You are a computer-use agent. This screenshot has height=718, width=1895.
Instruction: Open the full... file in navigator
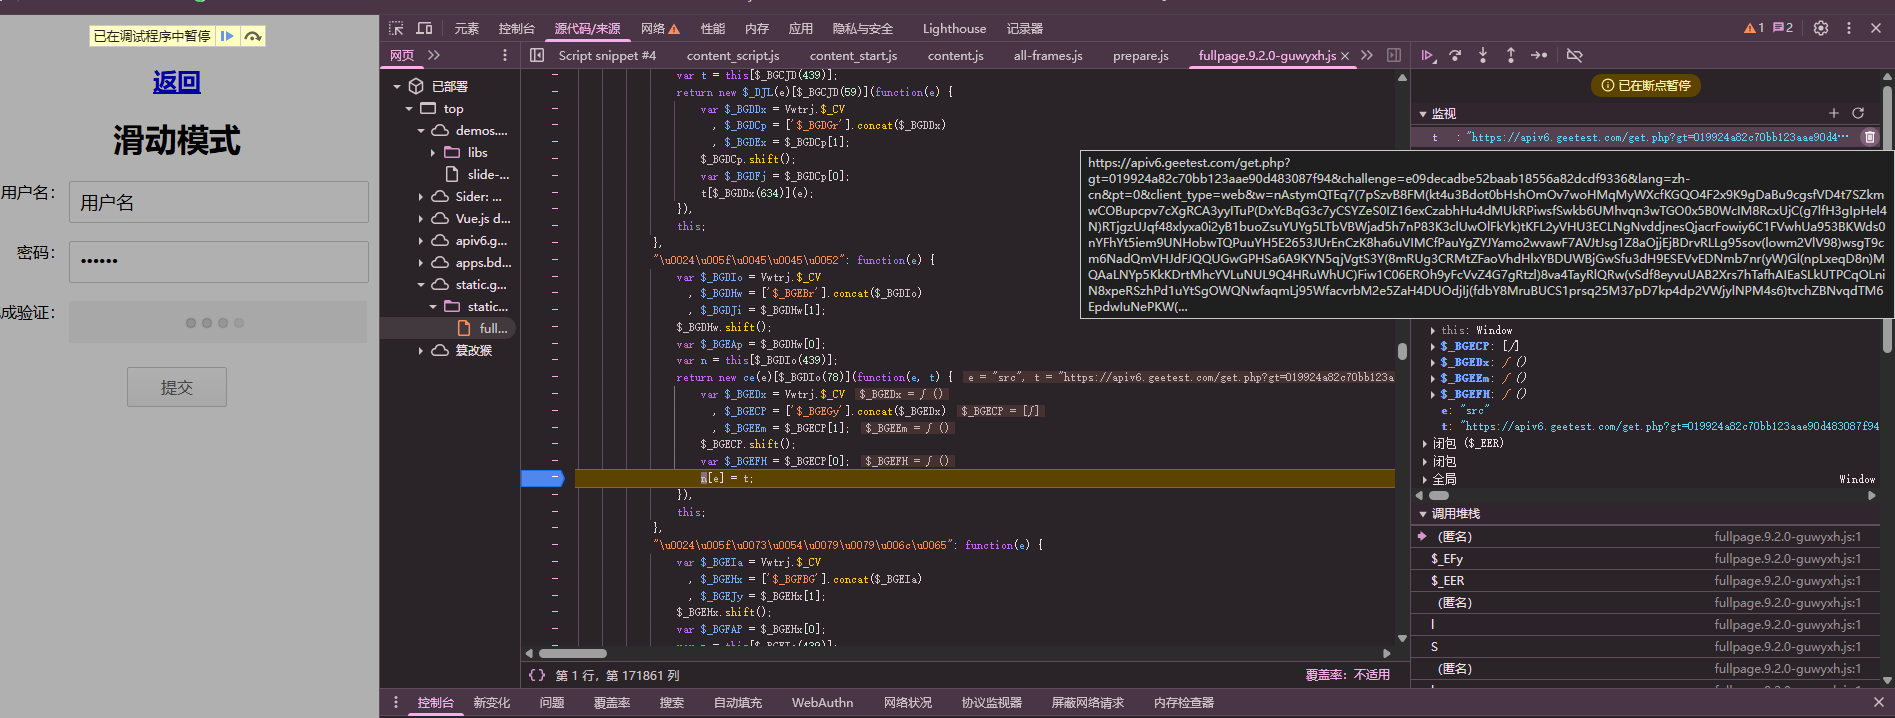click(x=493, y=328)
